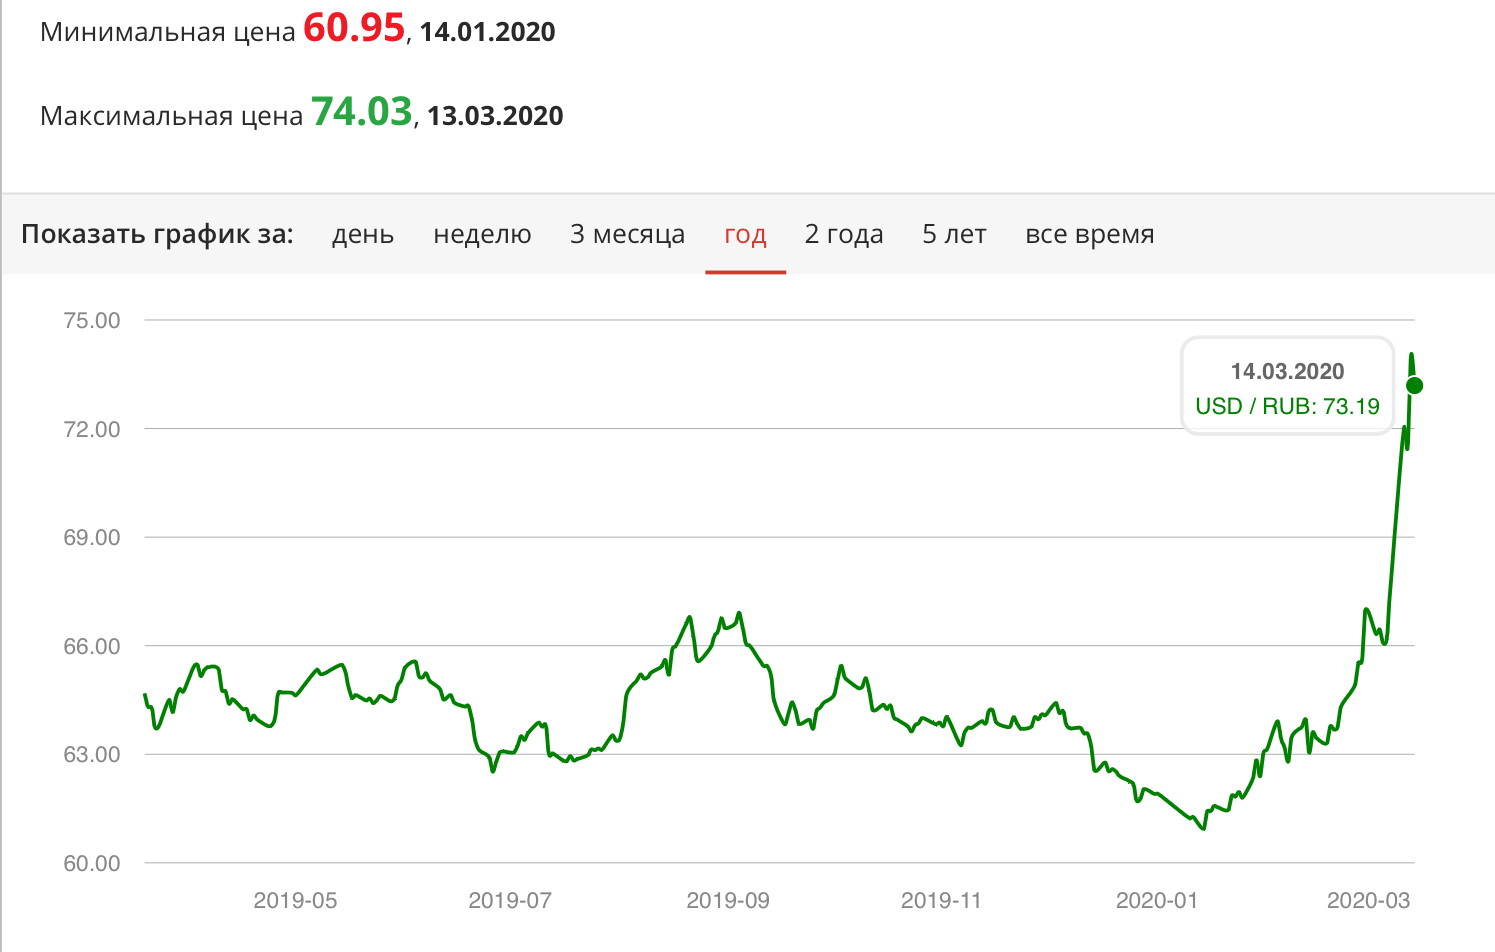Open the "2 года" chart range
Screen dimensions: 1495x952
844,235
